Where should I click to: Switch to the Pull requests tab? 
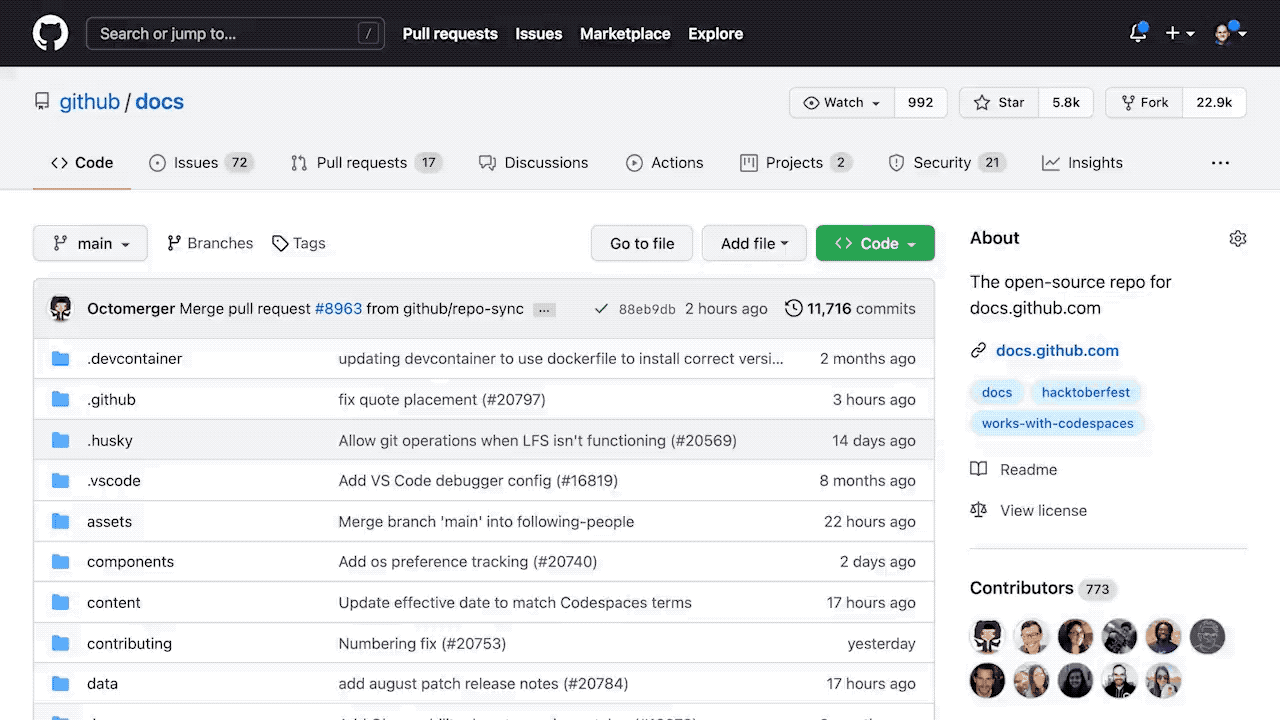[x=366, y=163]
